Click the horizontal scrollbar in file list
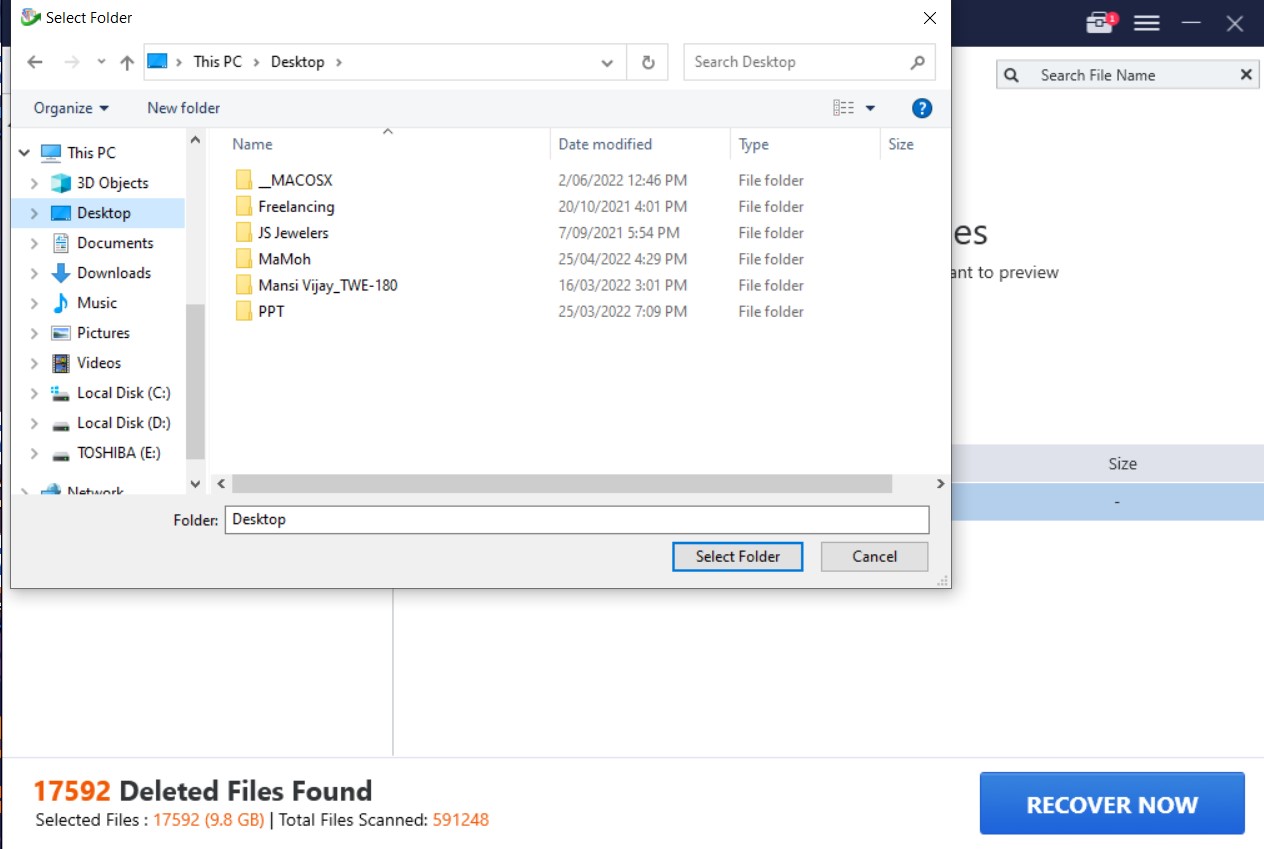The height and width of the screenshot is (849, 1264). tap(560, 483)
